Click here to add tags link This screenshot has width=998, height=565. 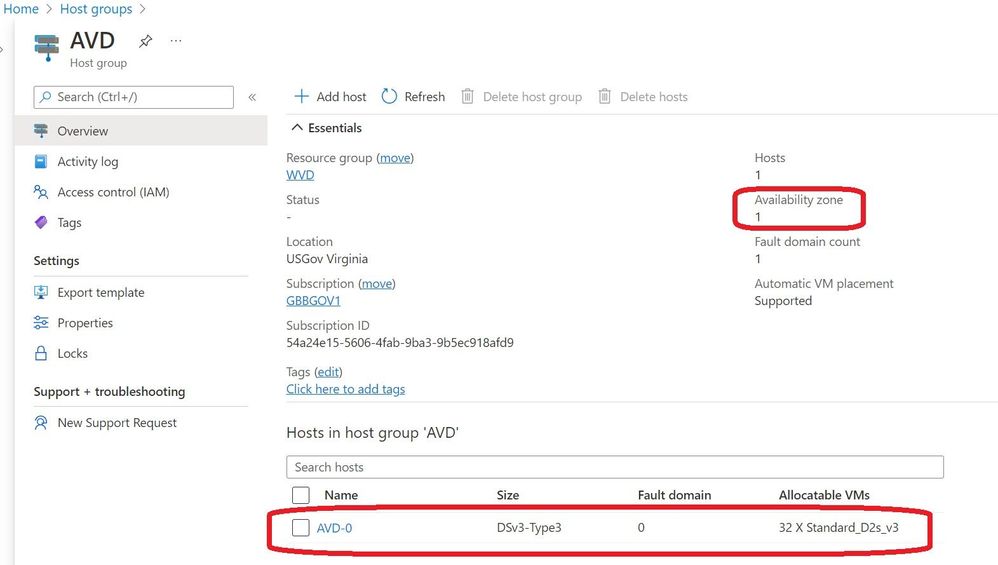click(345, 389)
